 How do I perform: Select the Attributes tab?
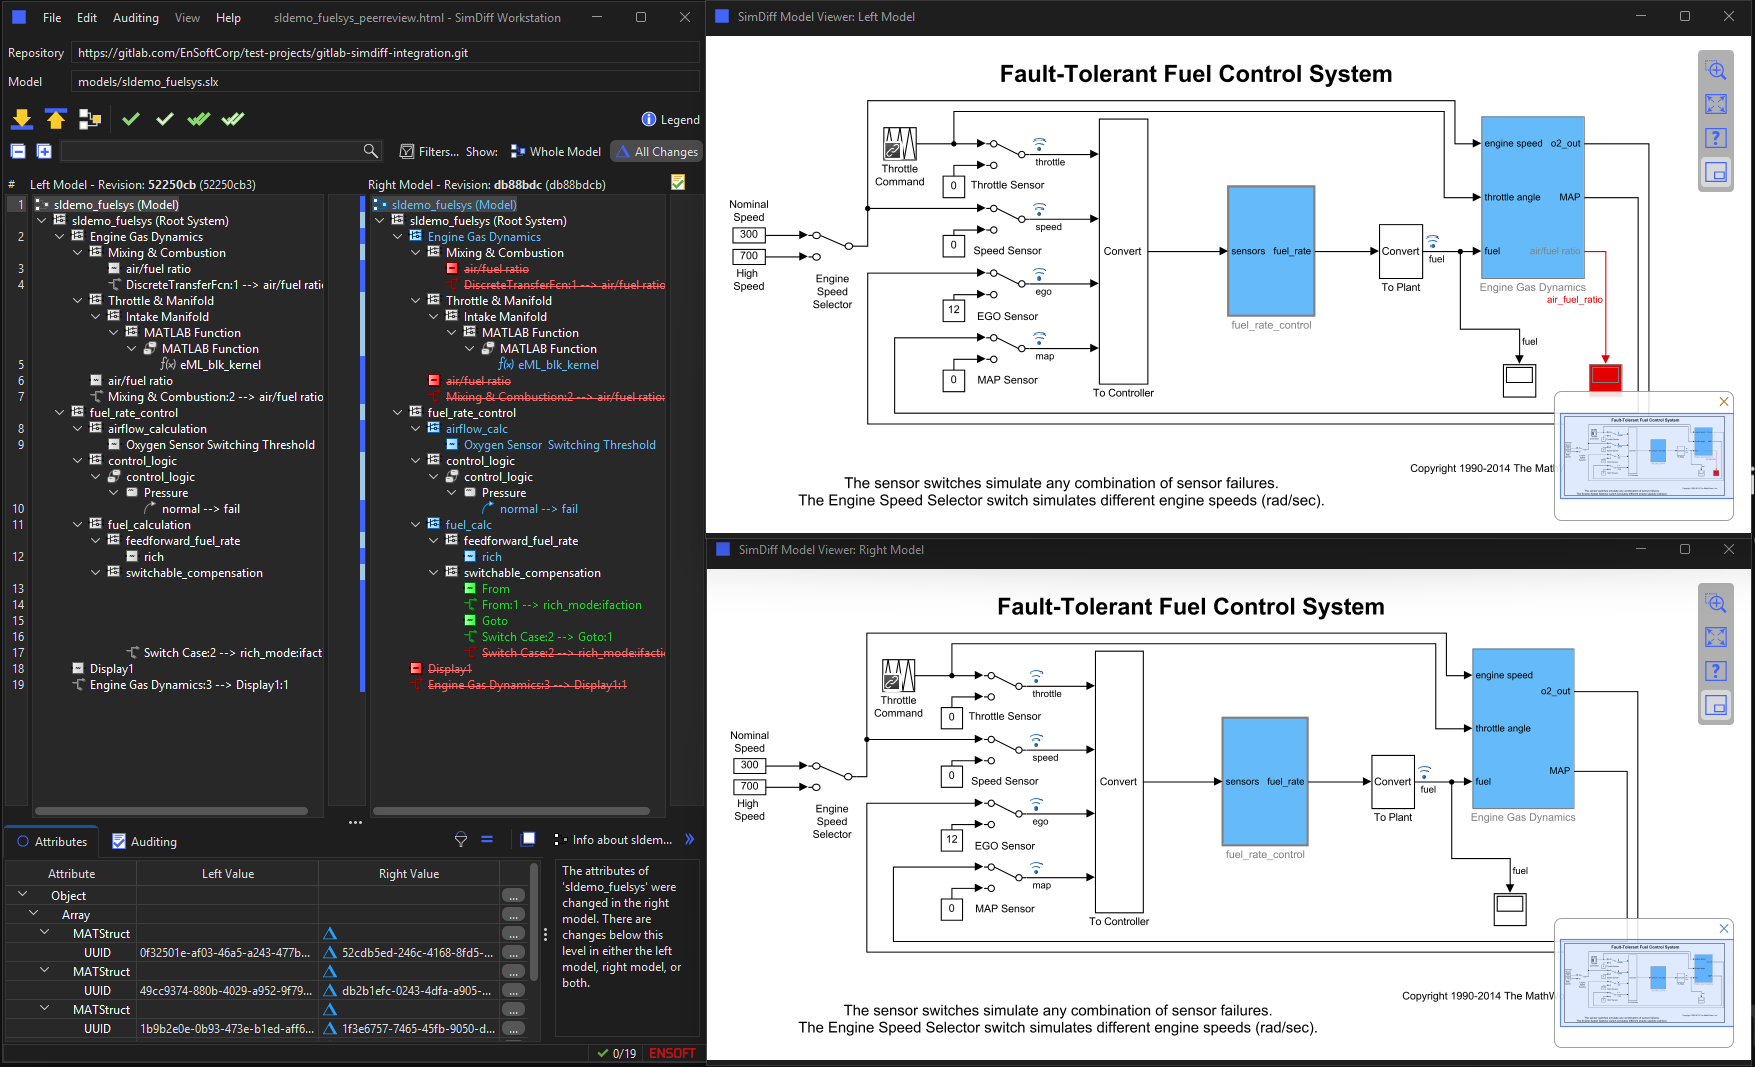tap(52, 842)
